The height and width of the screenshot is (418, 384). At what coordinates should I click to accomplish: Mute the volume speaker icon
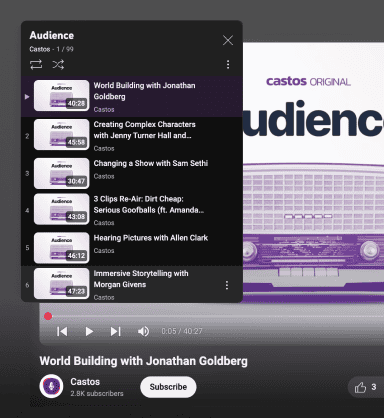click(x=143, y=331)
